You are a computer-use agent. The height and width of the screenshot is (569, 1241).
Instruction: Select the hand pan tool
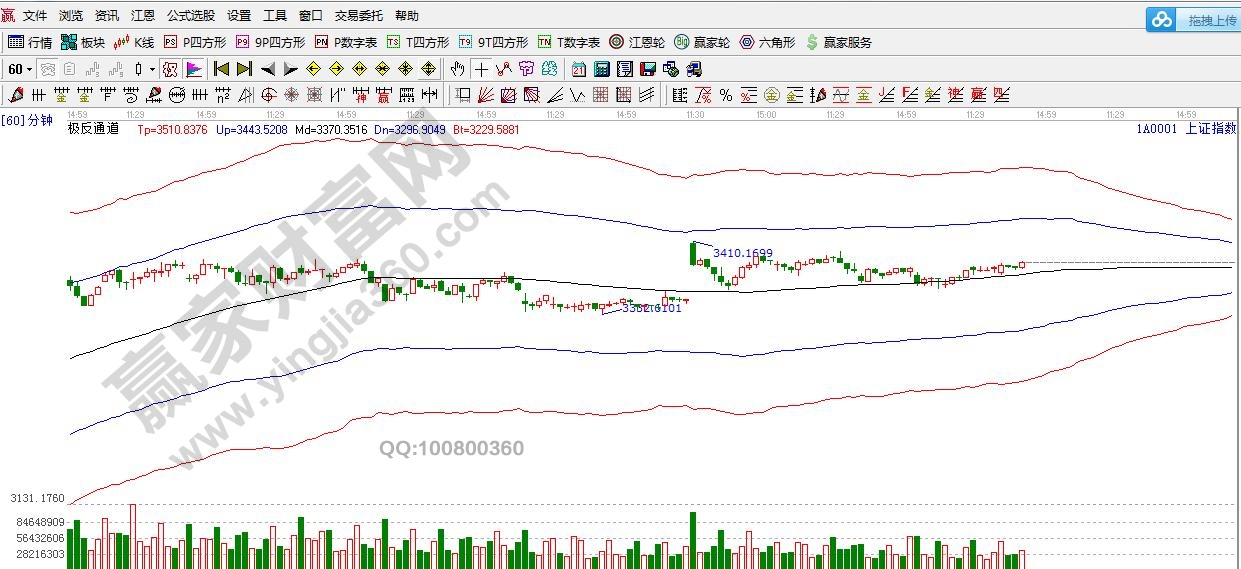457,69
